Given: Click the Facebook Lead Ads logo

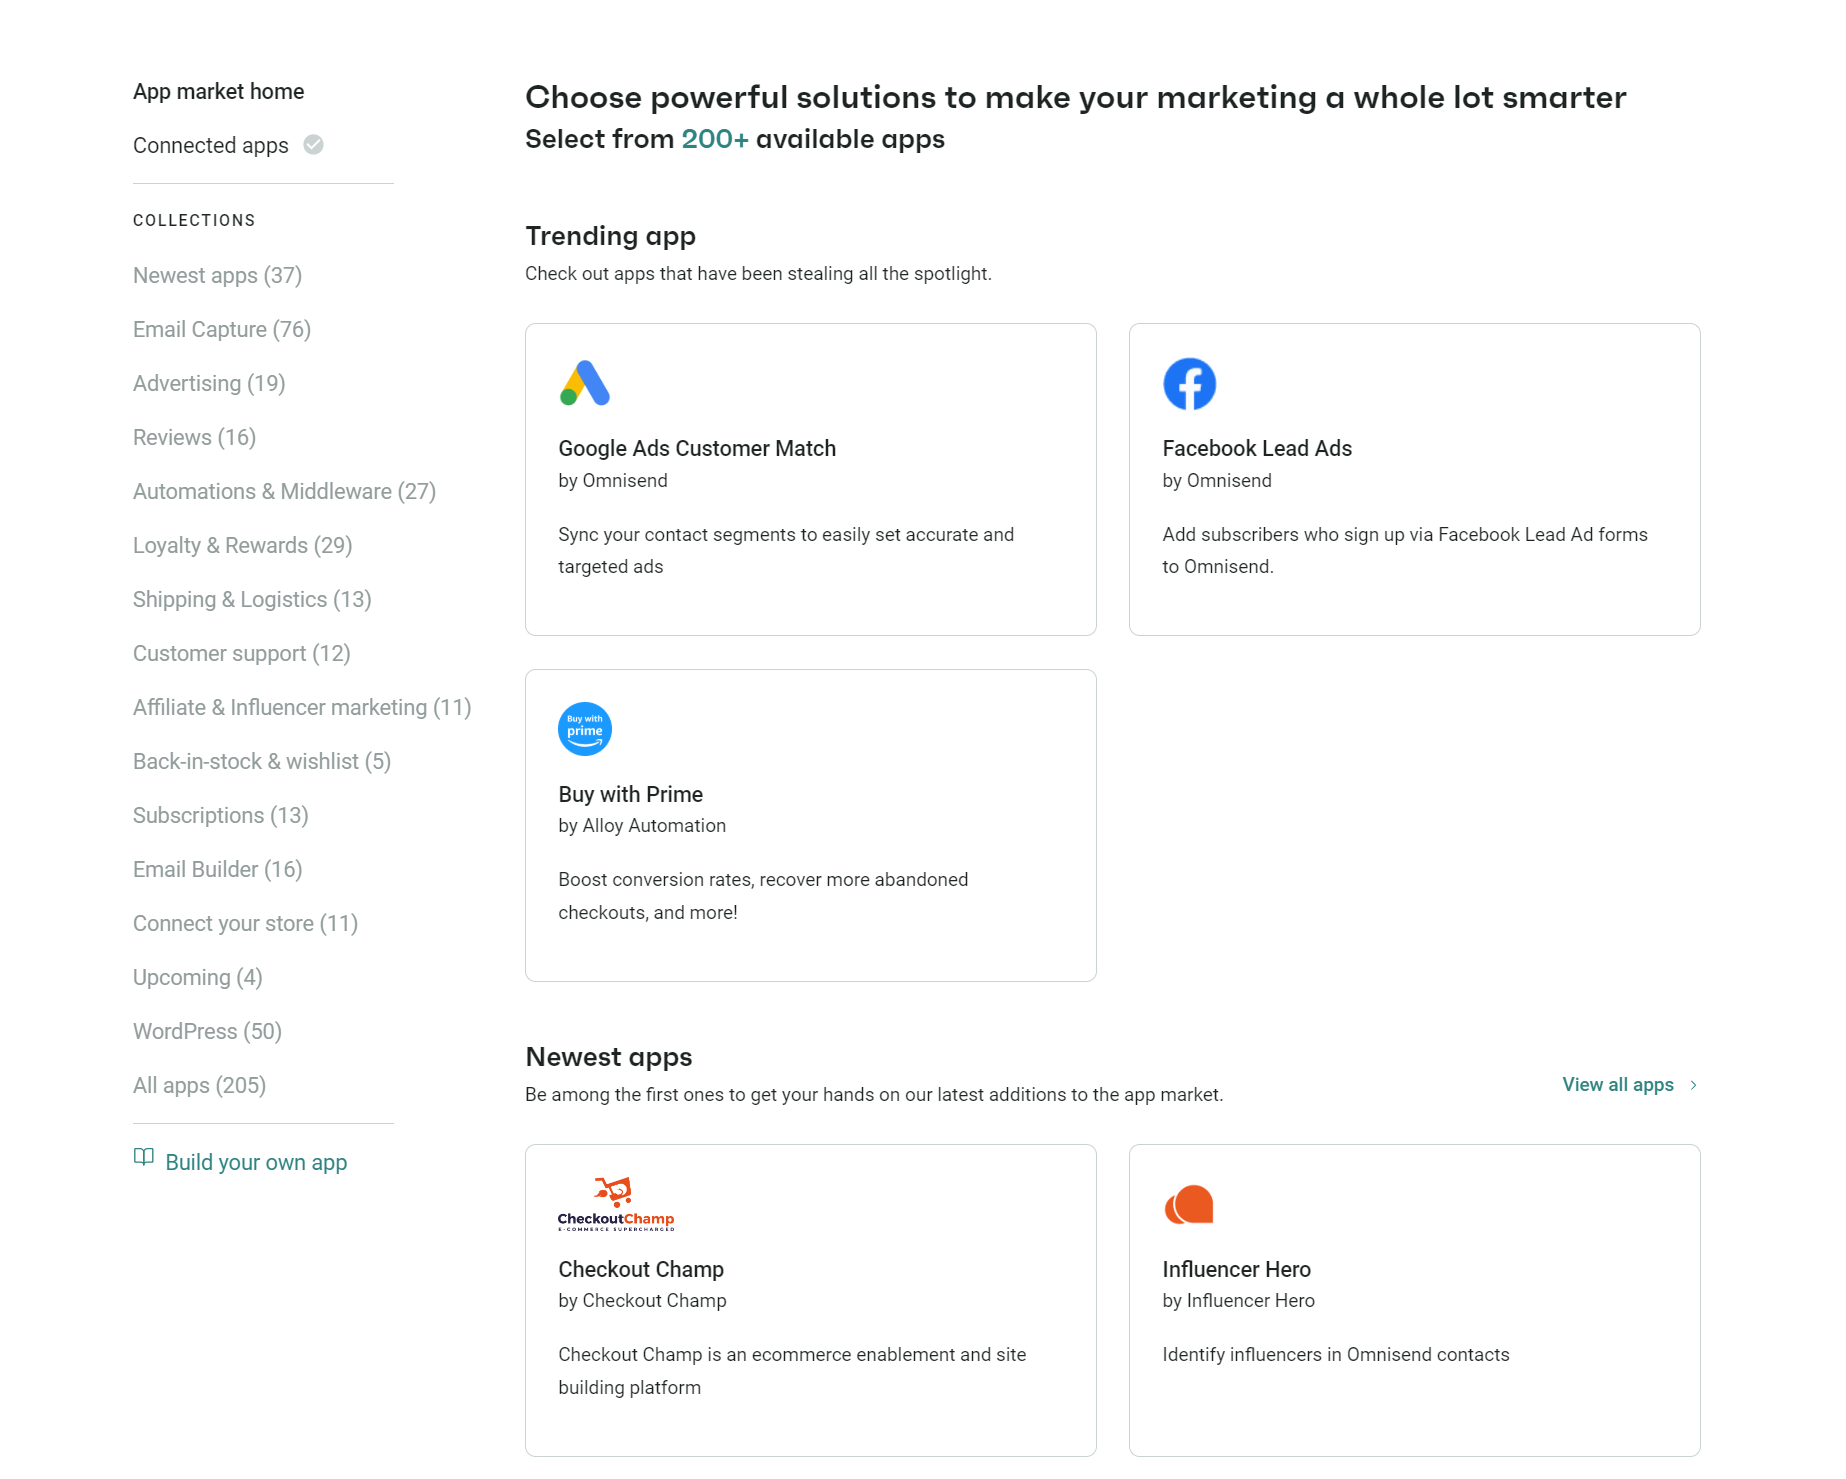Looking at the screenshot, I should point(1189,383).
